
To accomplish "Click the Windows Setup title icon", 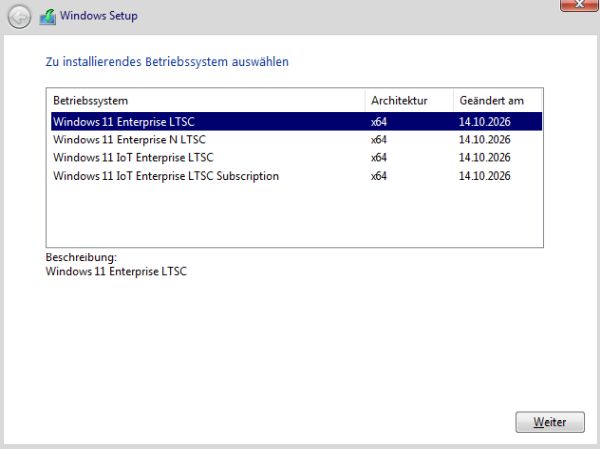I will (x=48, y=17).
